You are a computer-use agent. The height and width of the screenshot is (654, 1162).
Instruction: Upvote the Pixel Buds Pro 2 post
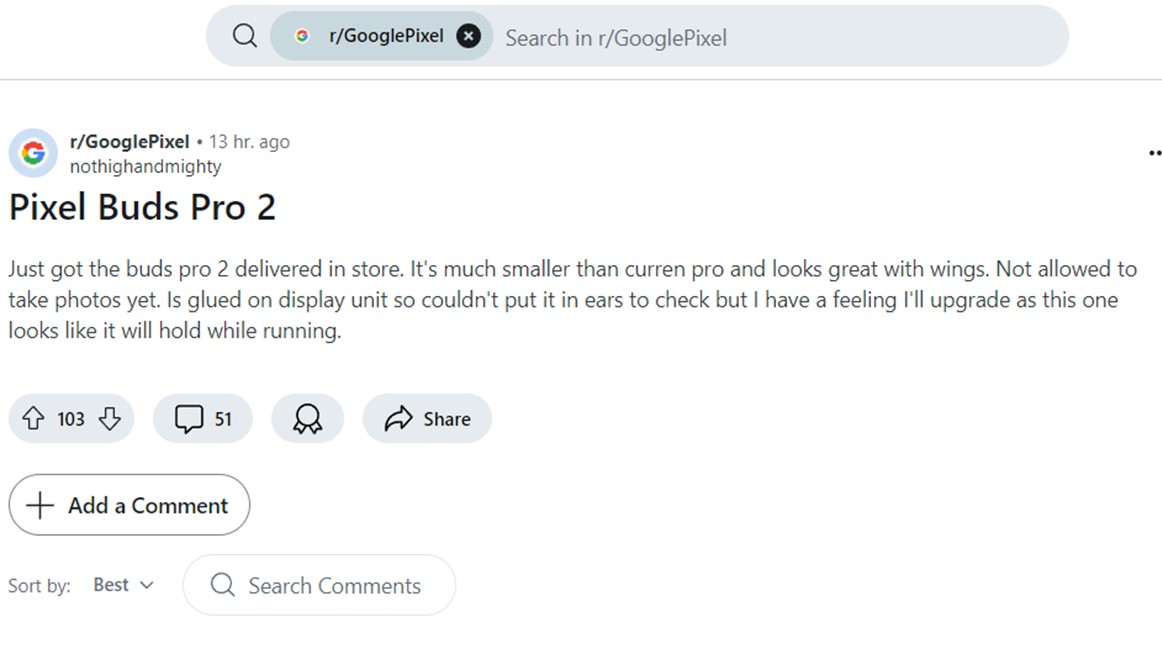click(34, 419)
